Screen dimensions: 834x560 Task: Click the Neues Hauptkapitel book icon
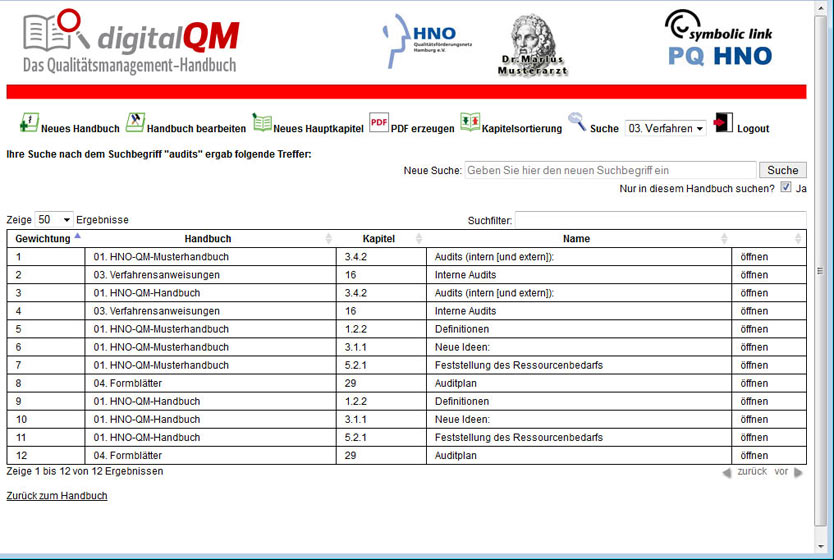(262, 122)
